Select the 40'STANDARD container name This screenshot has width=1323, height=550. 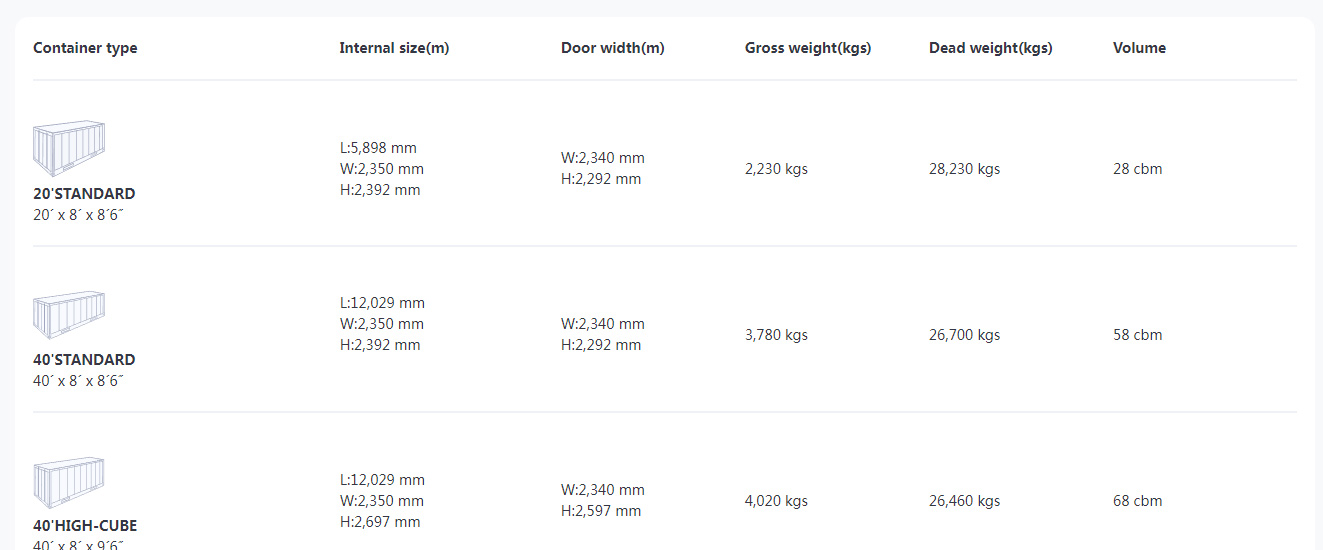point(84,360)
